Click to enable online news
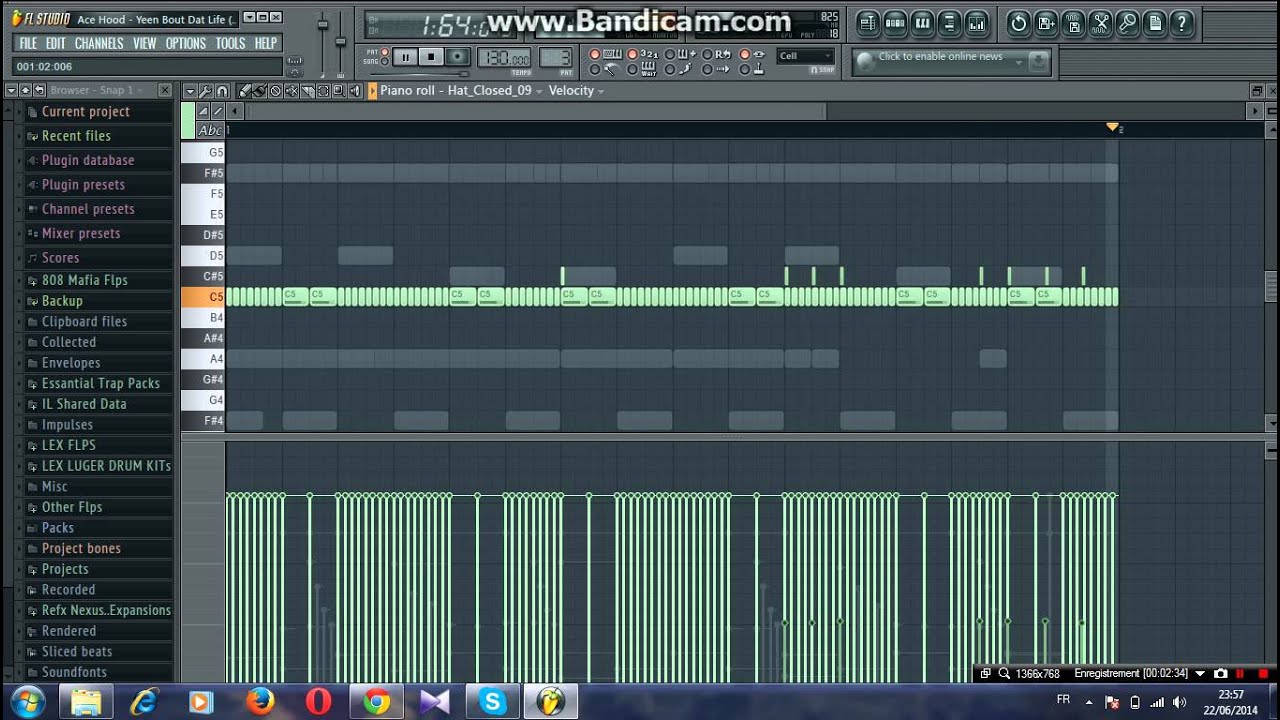This screenshot has width=1280, height=720. [941, 56]
